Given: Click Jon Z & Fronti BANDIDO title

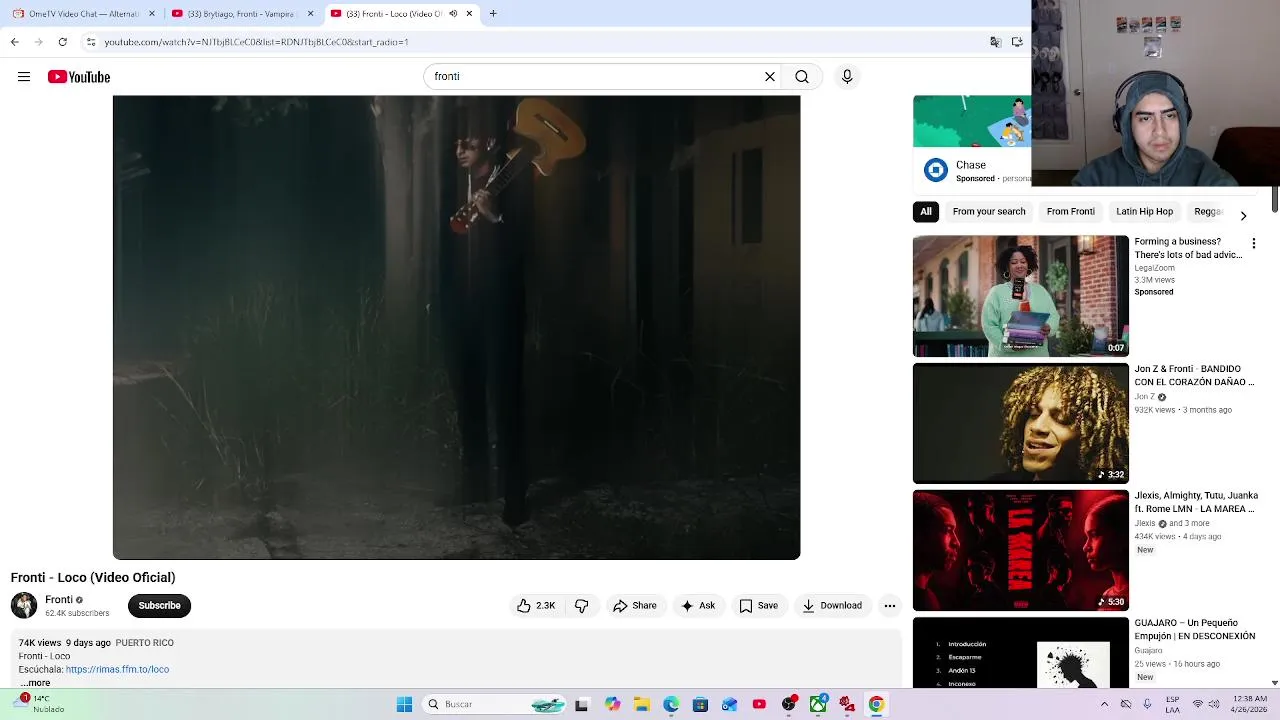Looking at the screenshot, I should coord(1194,375).
